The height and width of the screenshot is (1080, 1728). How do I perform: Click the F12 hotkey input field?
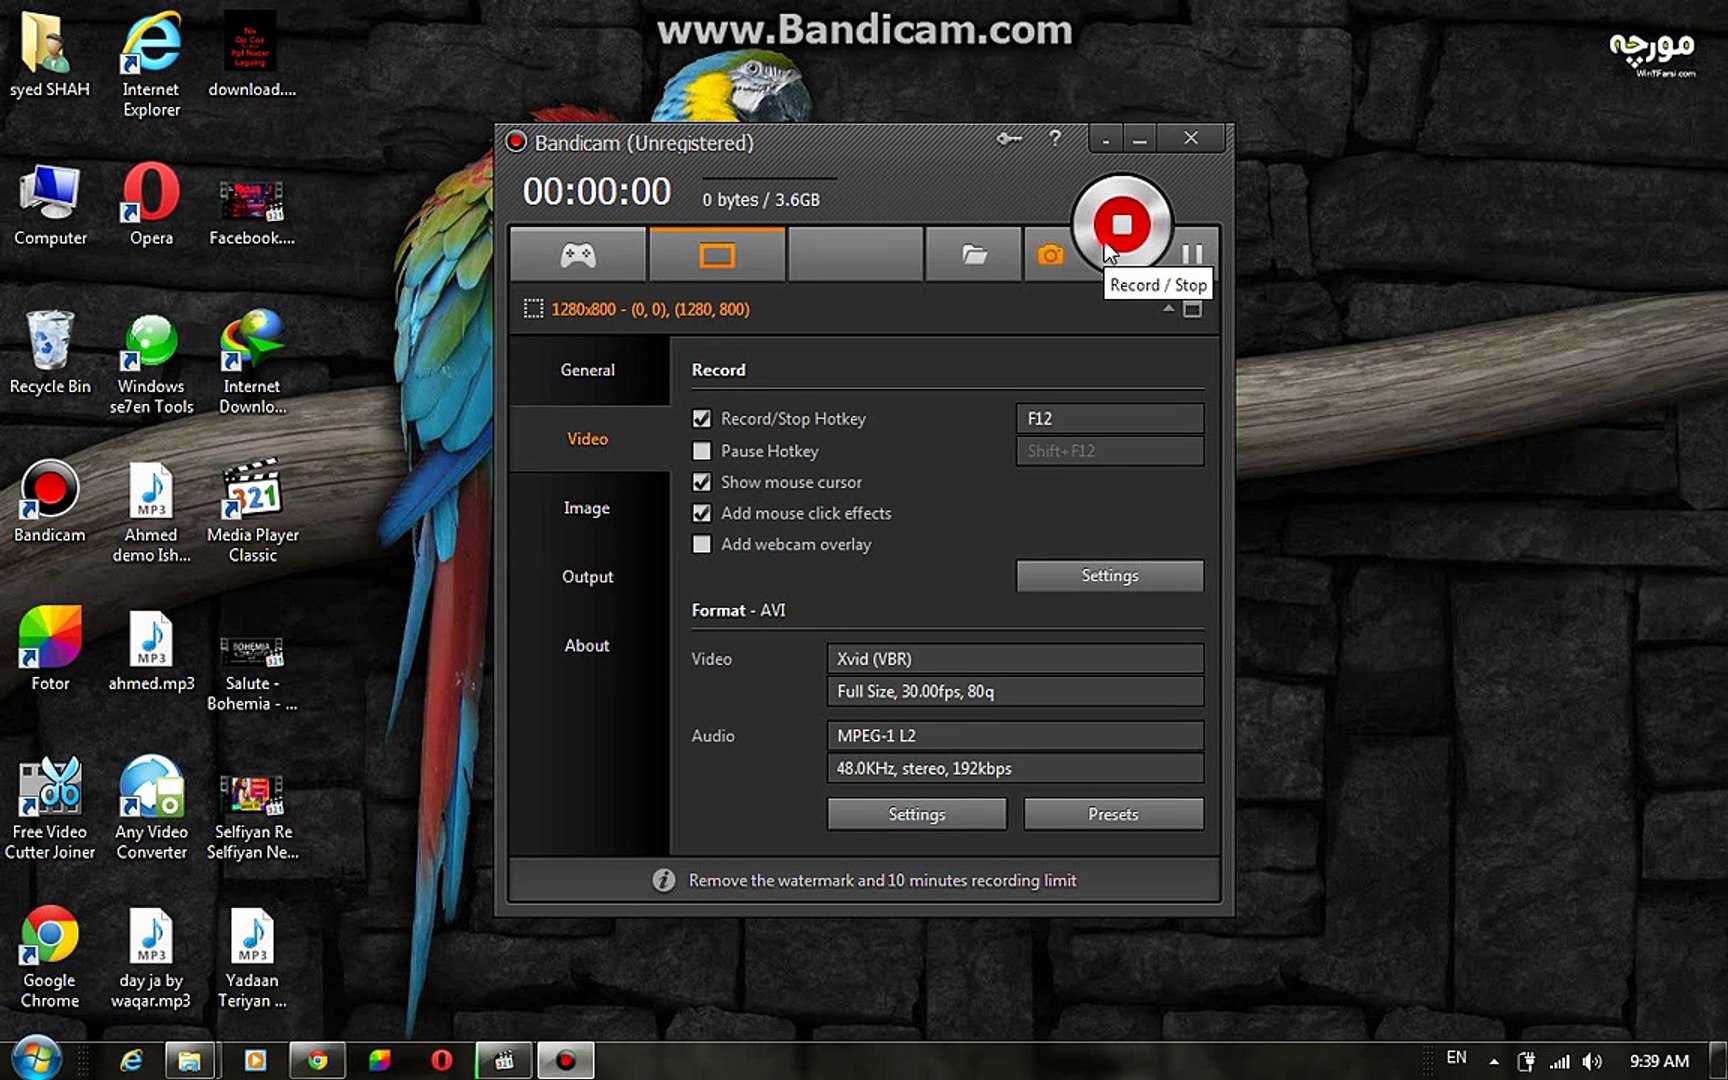point(1109,418)
